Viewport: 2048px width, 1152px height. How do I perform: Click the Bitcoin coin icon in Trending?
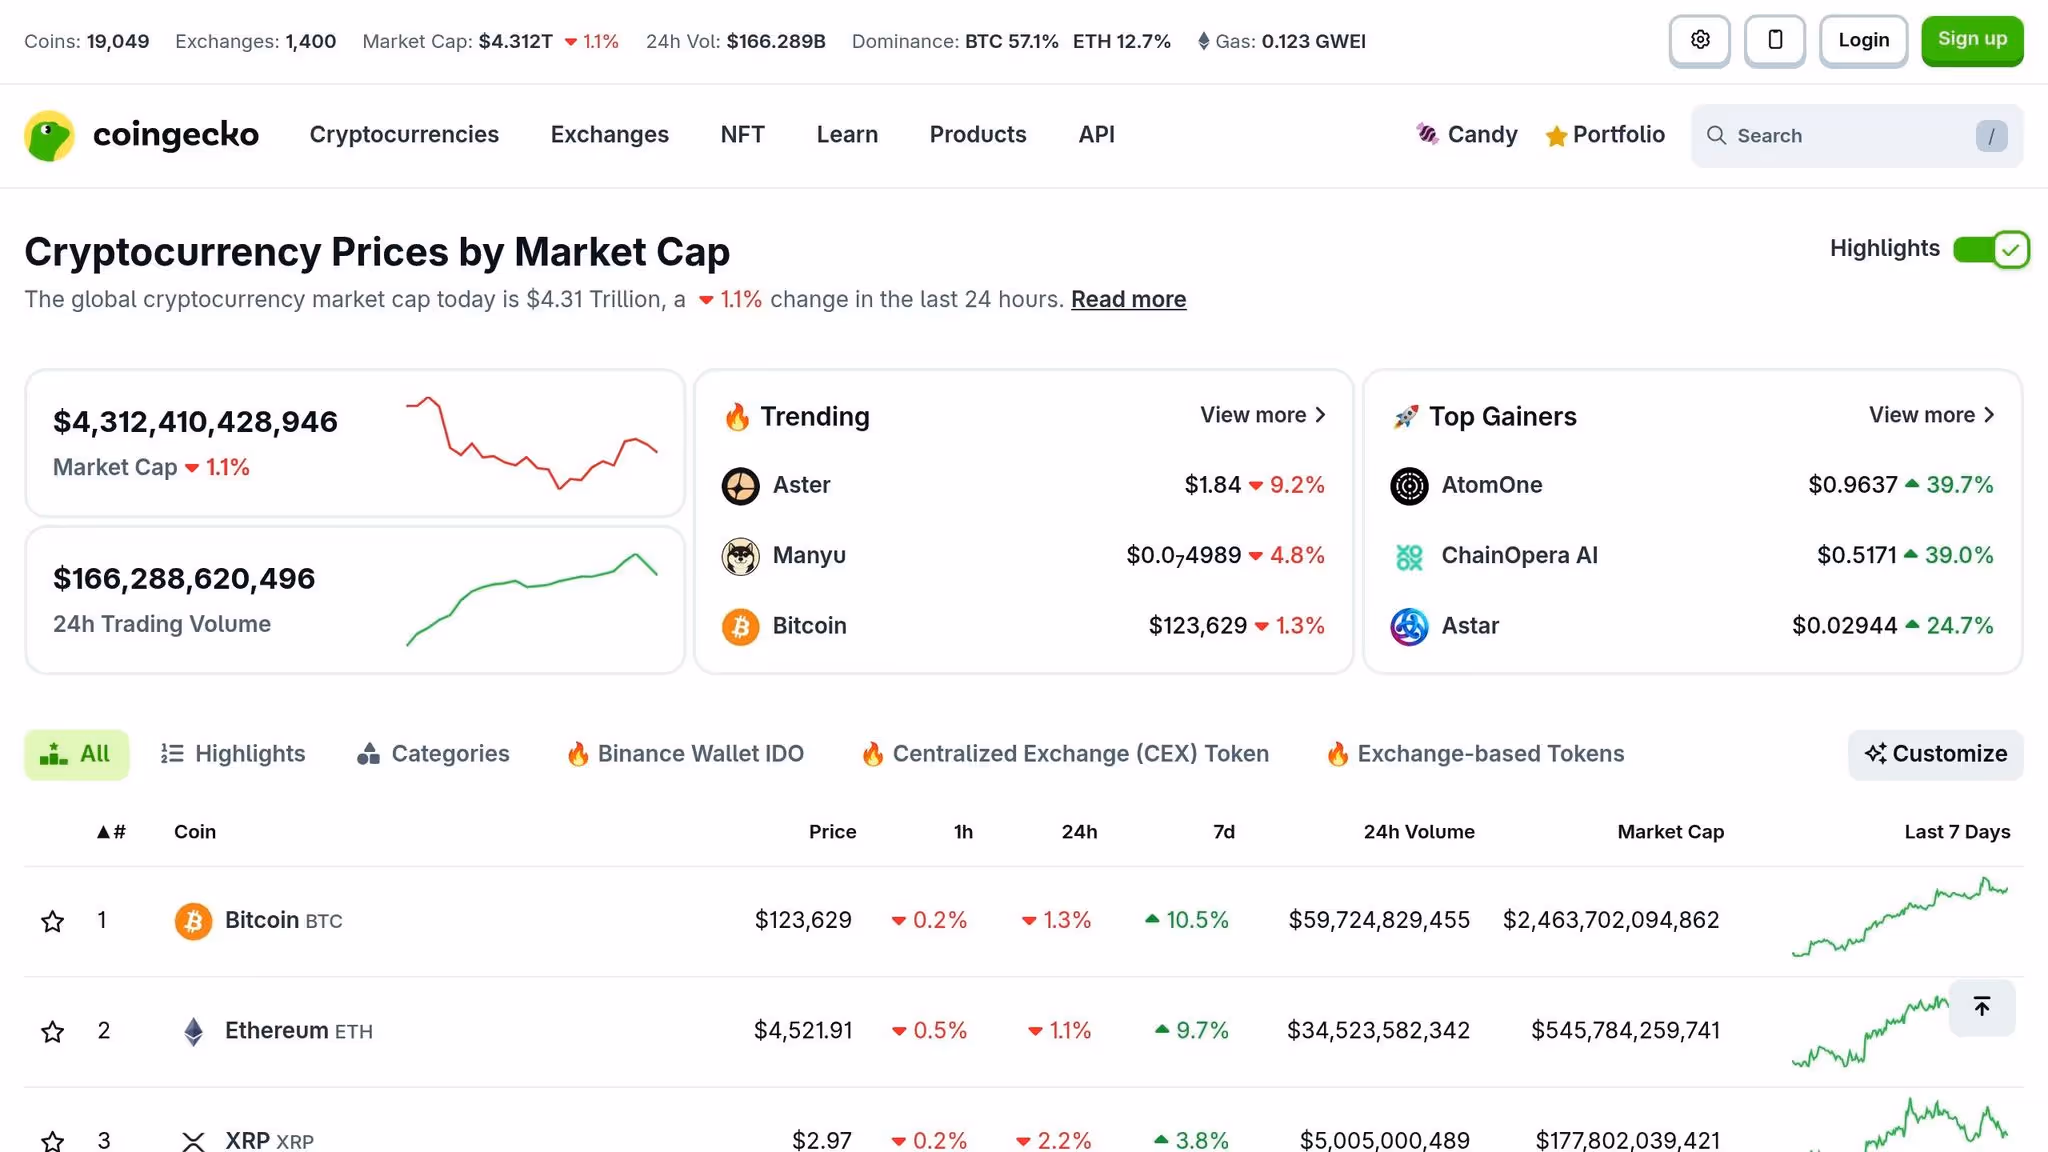[740, 625]
